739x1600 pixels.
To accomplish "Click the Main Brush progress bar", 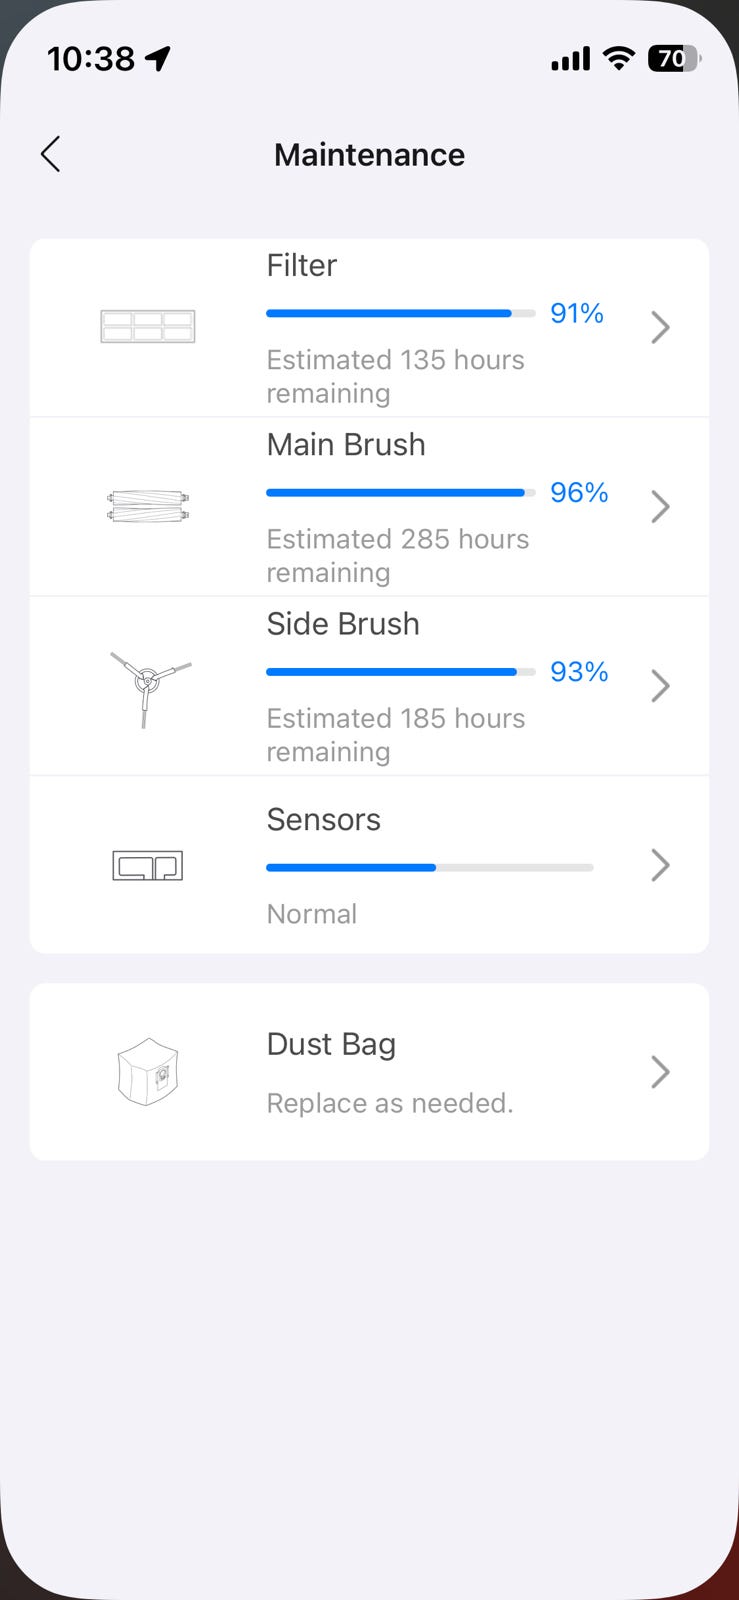I will (401, 492).
